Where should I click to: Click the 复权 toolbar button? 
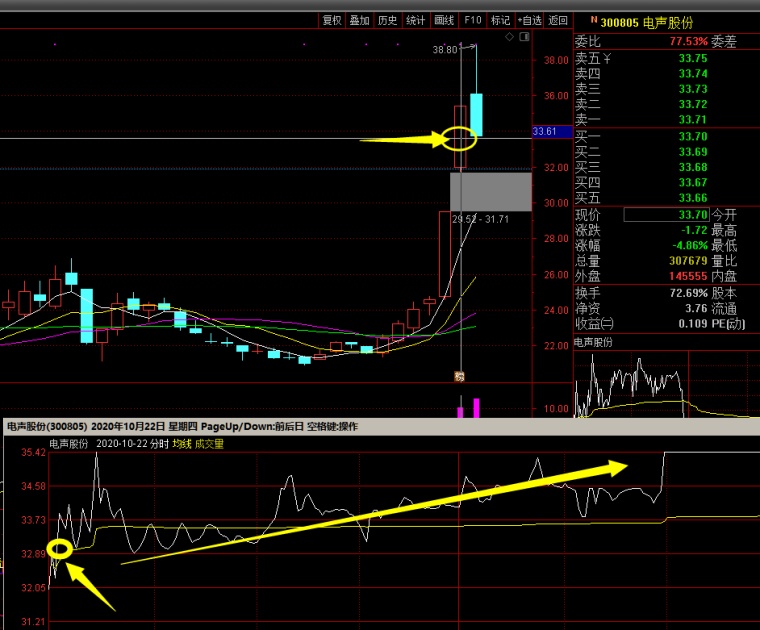click(331, 20)
